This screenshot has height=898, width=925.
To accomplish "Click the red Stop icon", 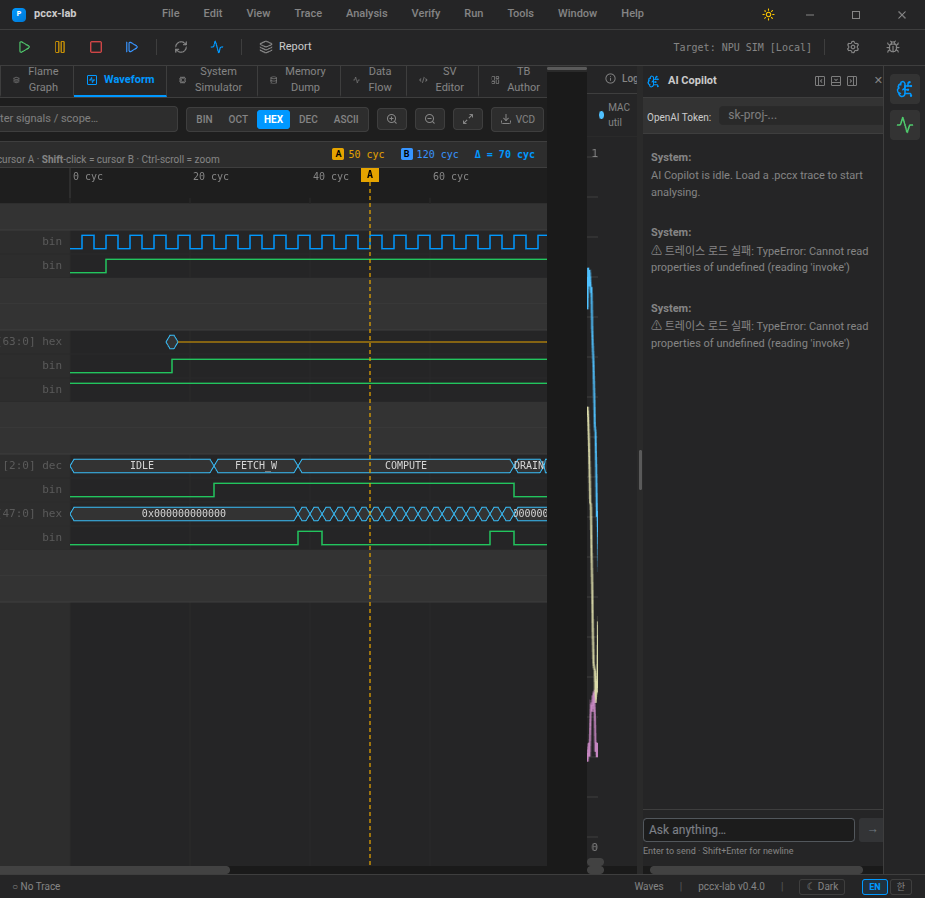I will (96, 47).
